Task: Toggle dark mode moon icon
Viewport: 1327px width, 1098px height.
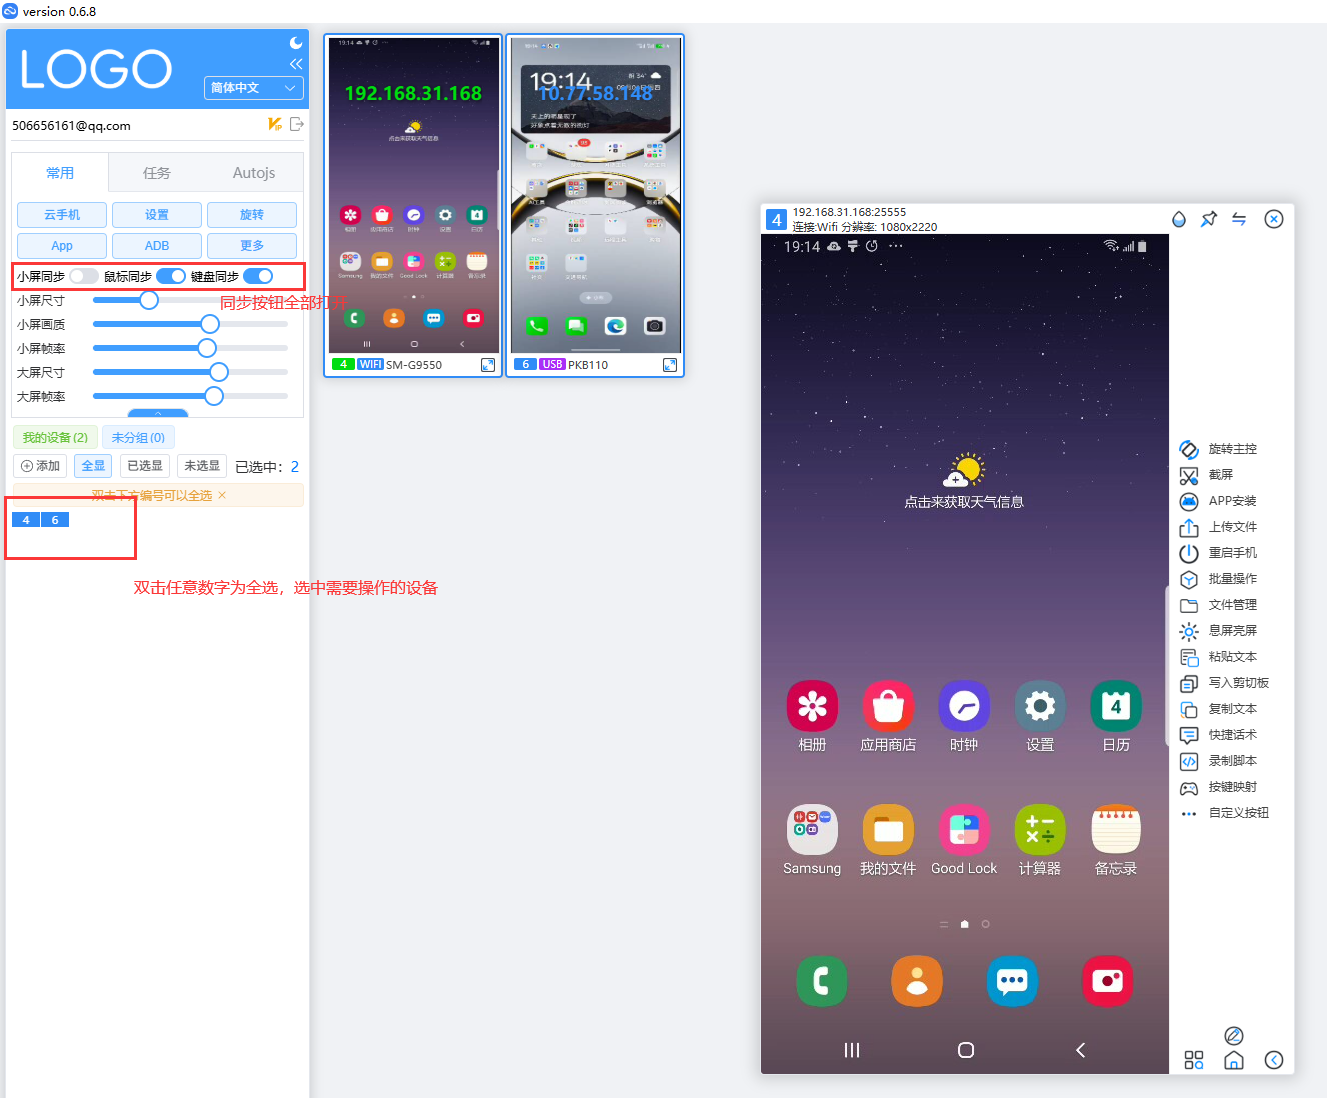Action: coord(296,43)
